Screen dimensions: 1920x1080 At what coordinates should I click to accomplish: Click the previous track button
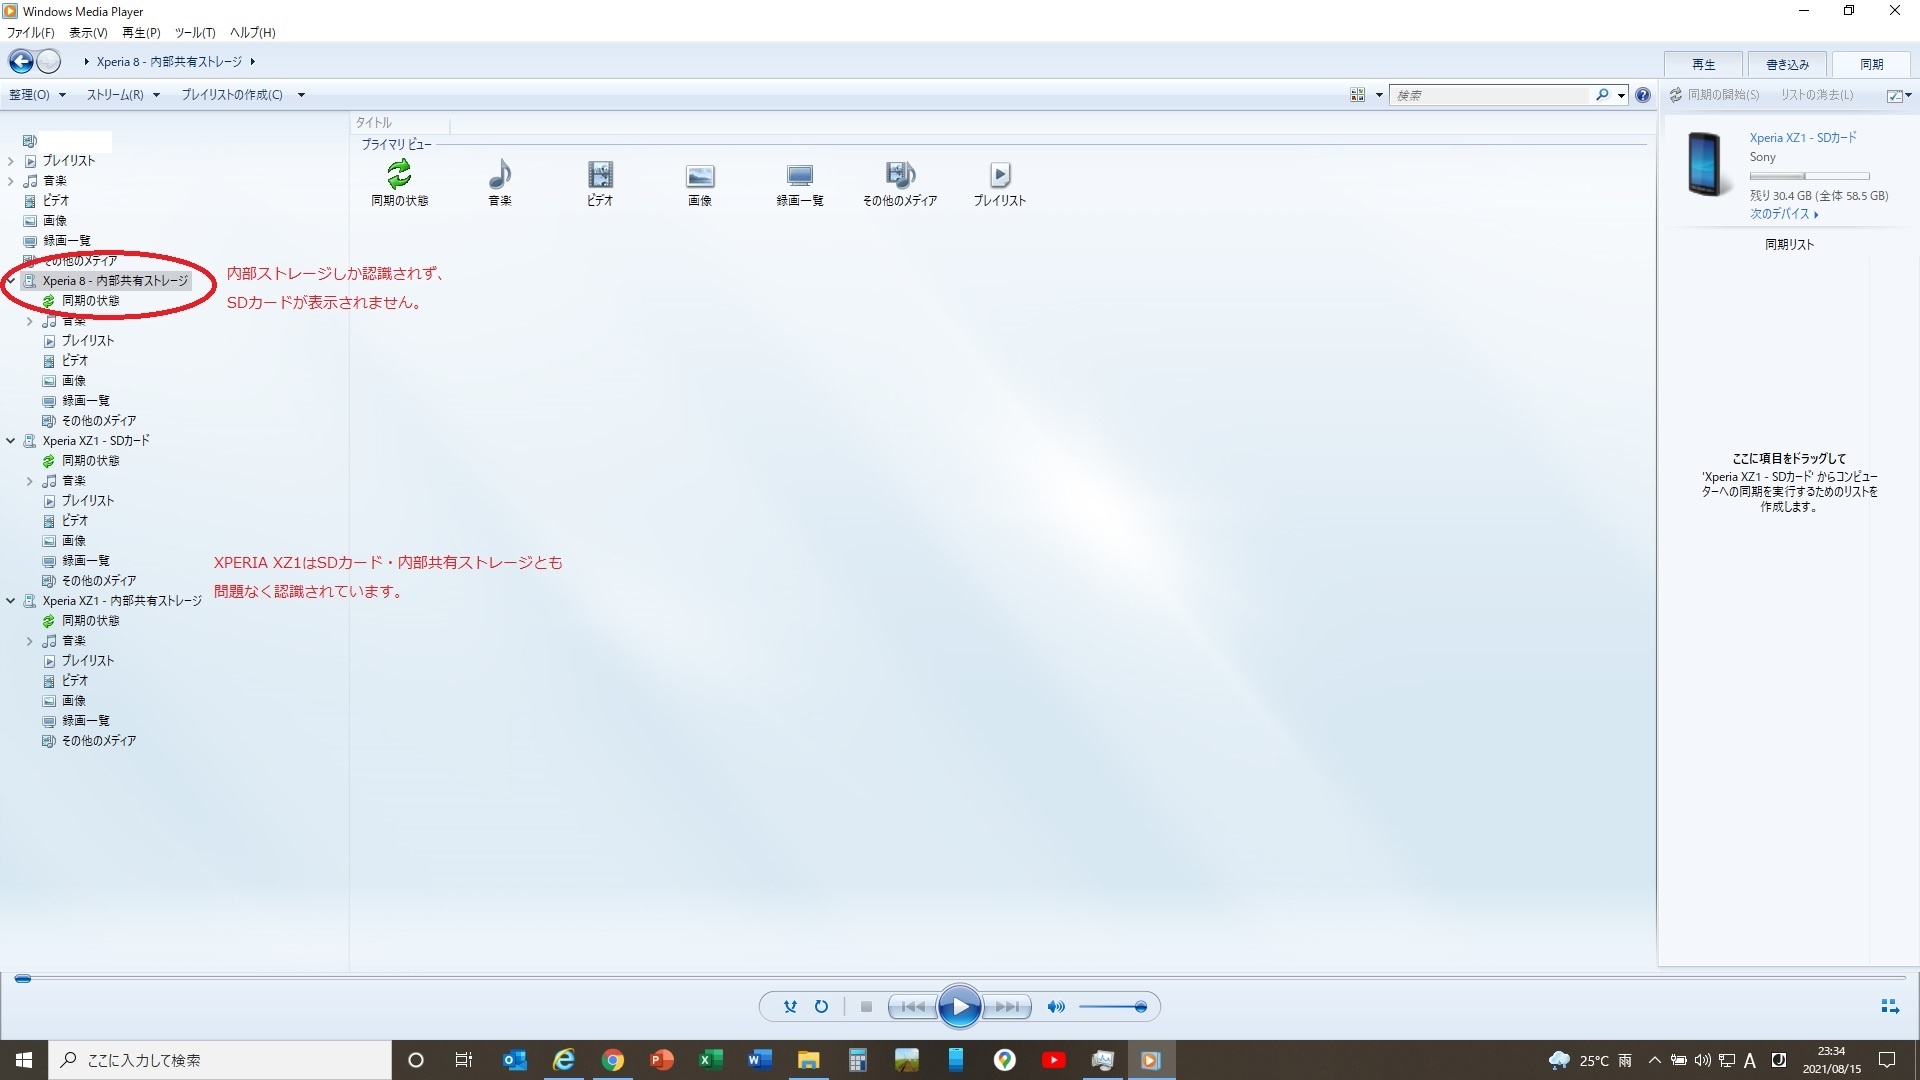click(912, 1007)
